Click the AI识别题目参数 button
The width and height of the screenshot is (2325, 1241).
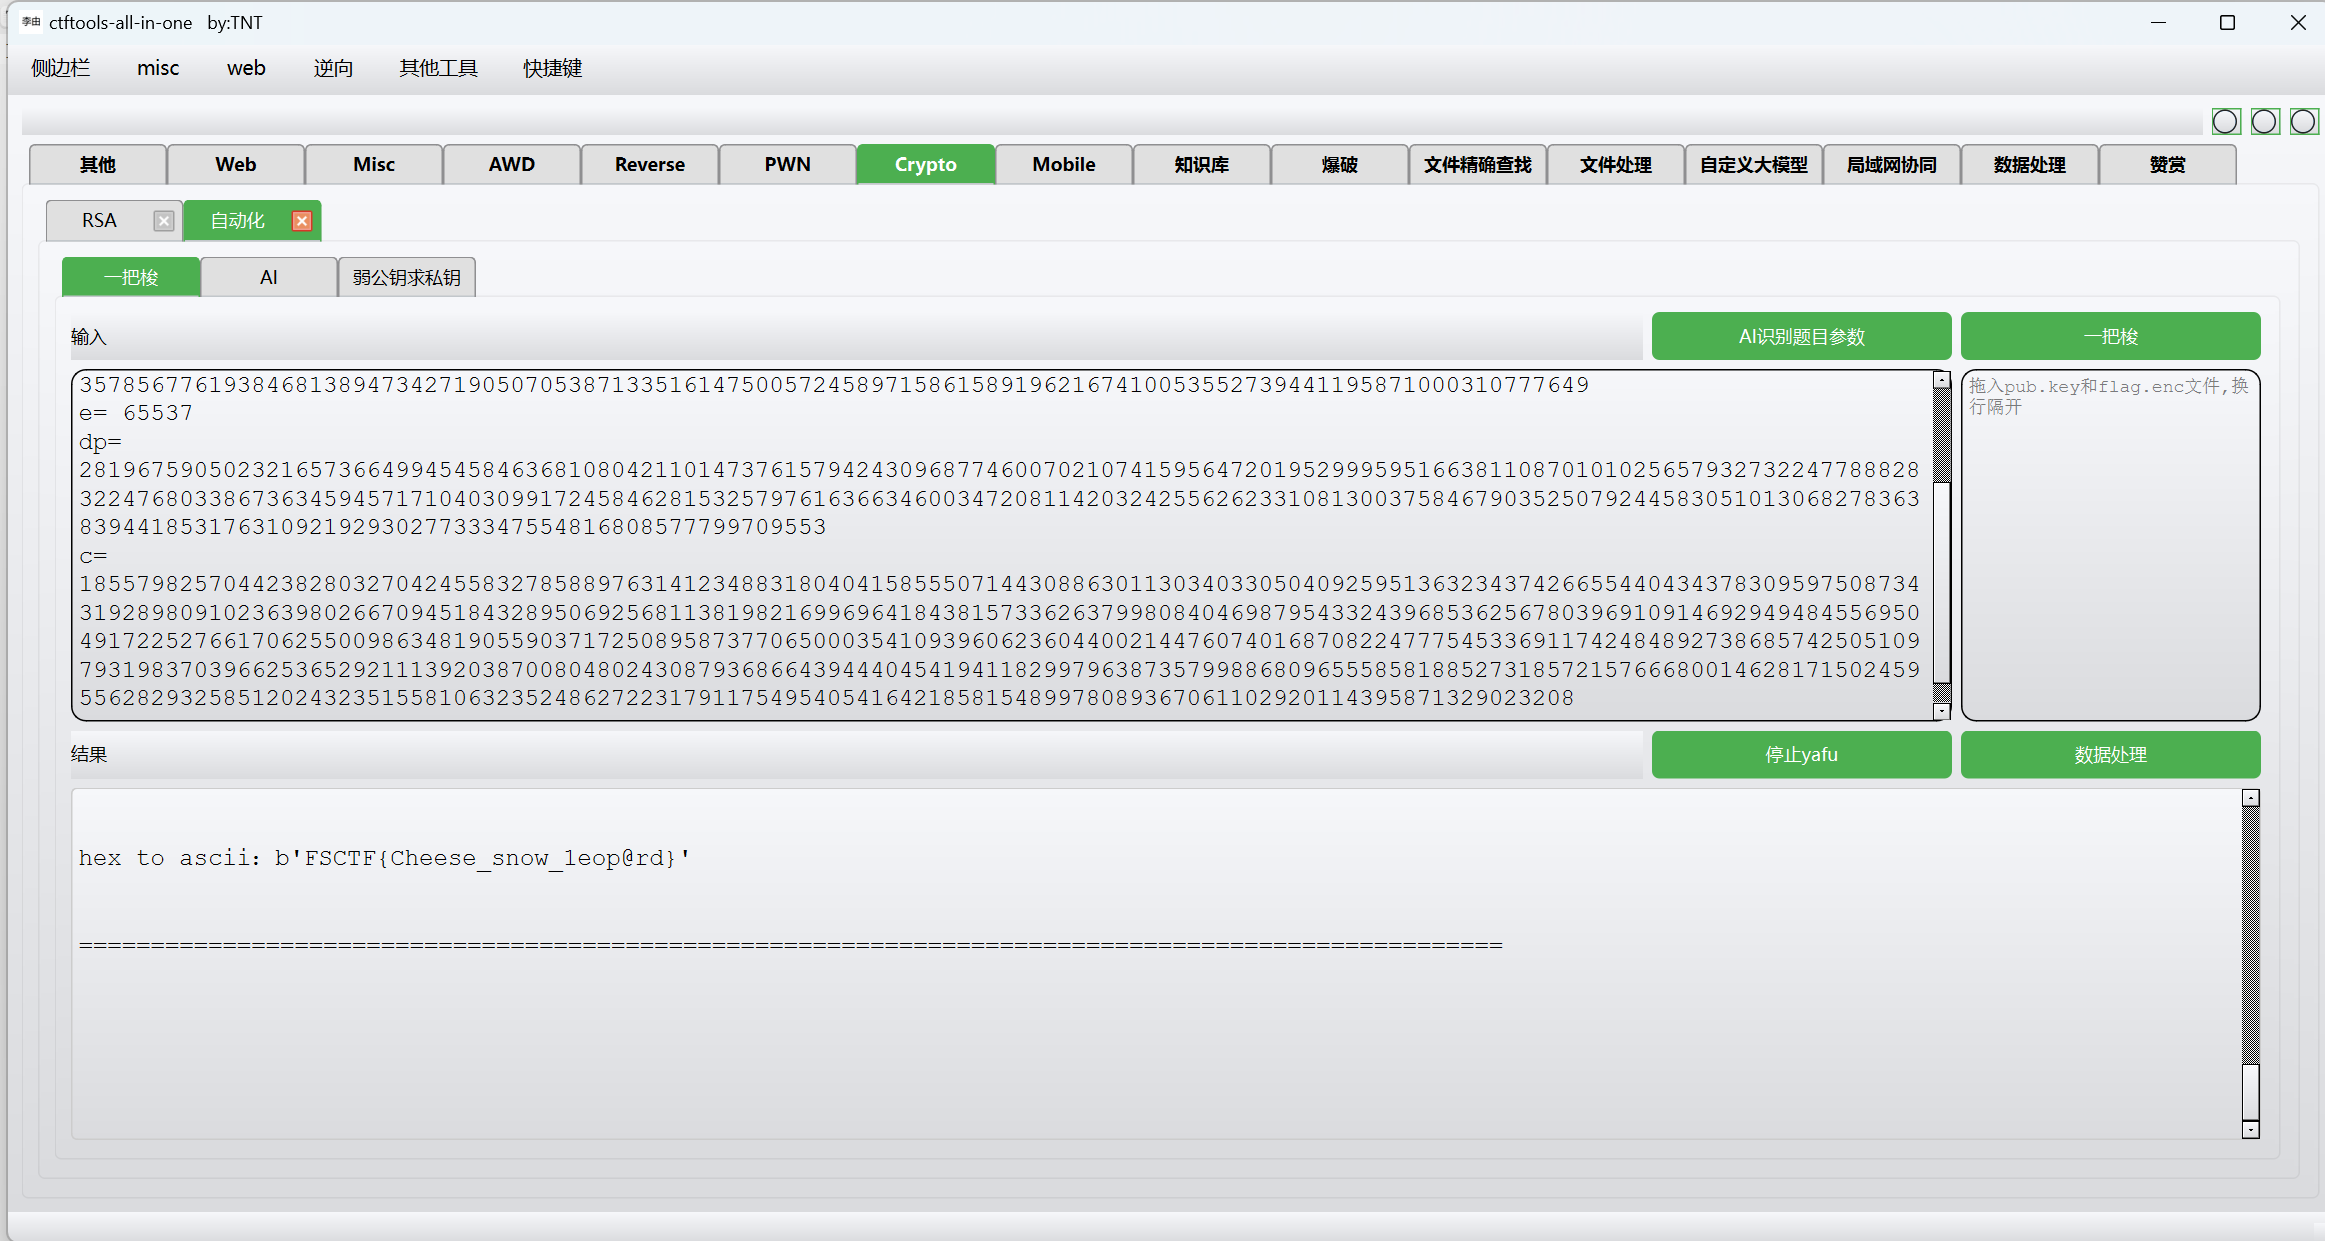tap(1801, 337)
